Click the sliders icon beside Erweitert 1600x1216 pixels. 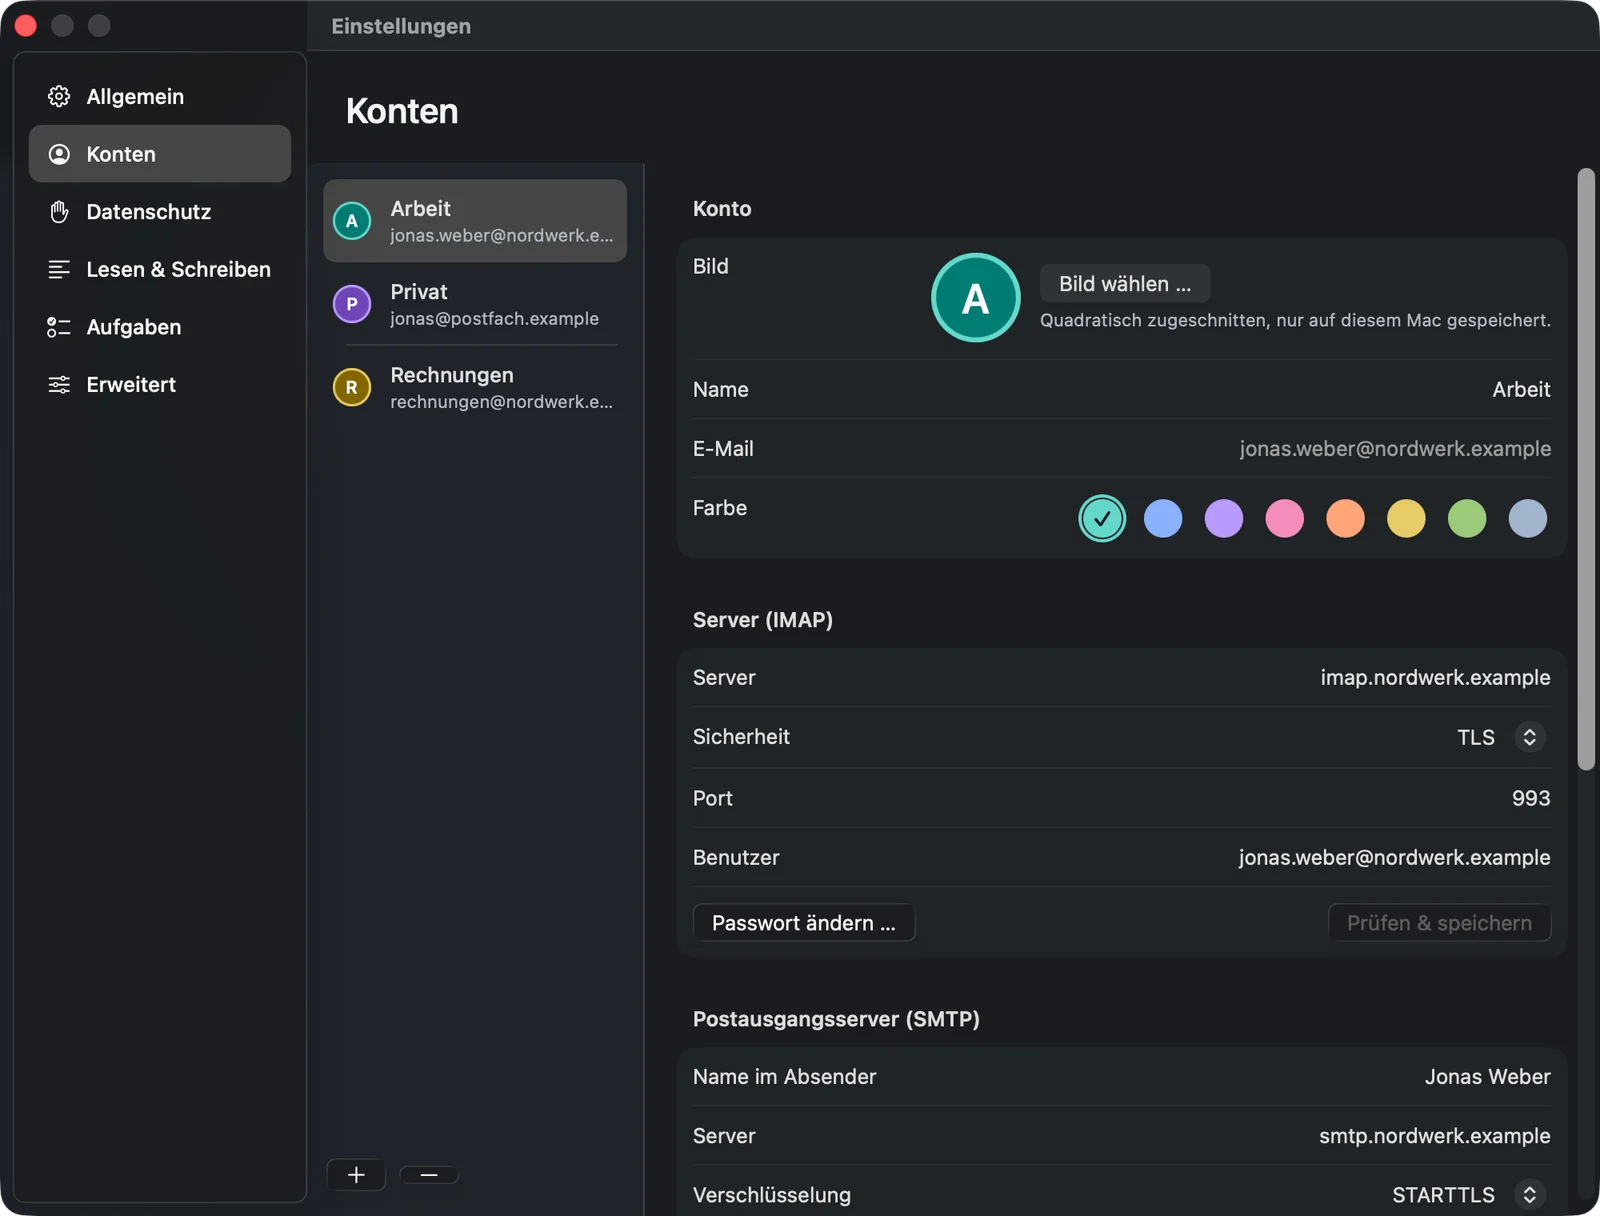(x=59, y=384)
